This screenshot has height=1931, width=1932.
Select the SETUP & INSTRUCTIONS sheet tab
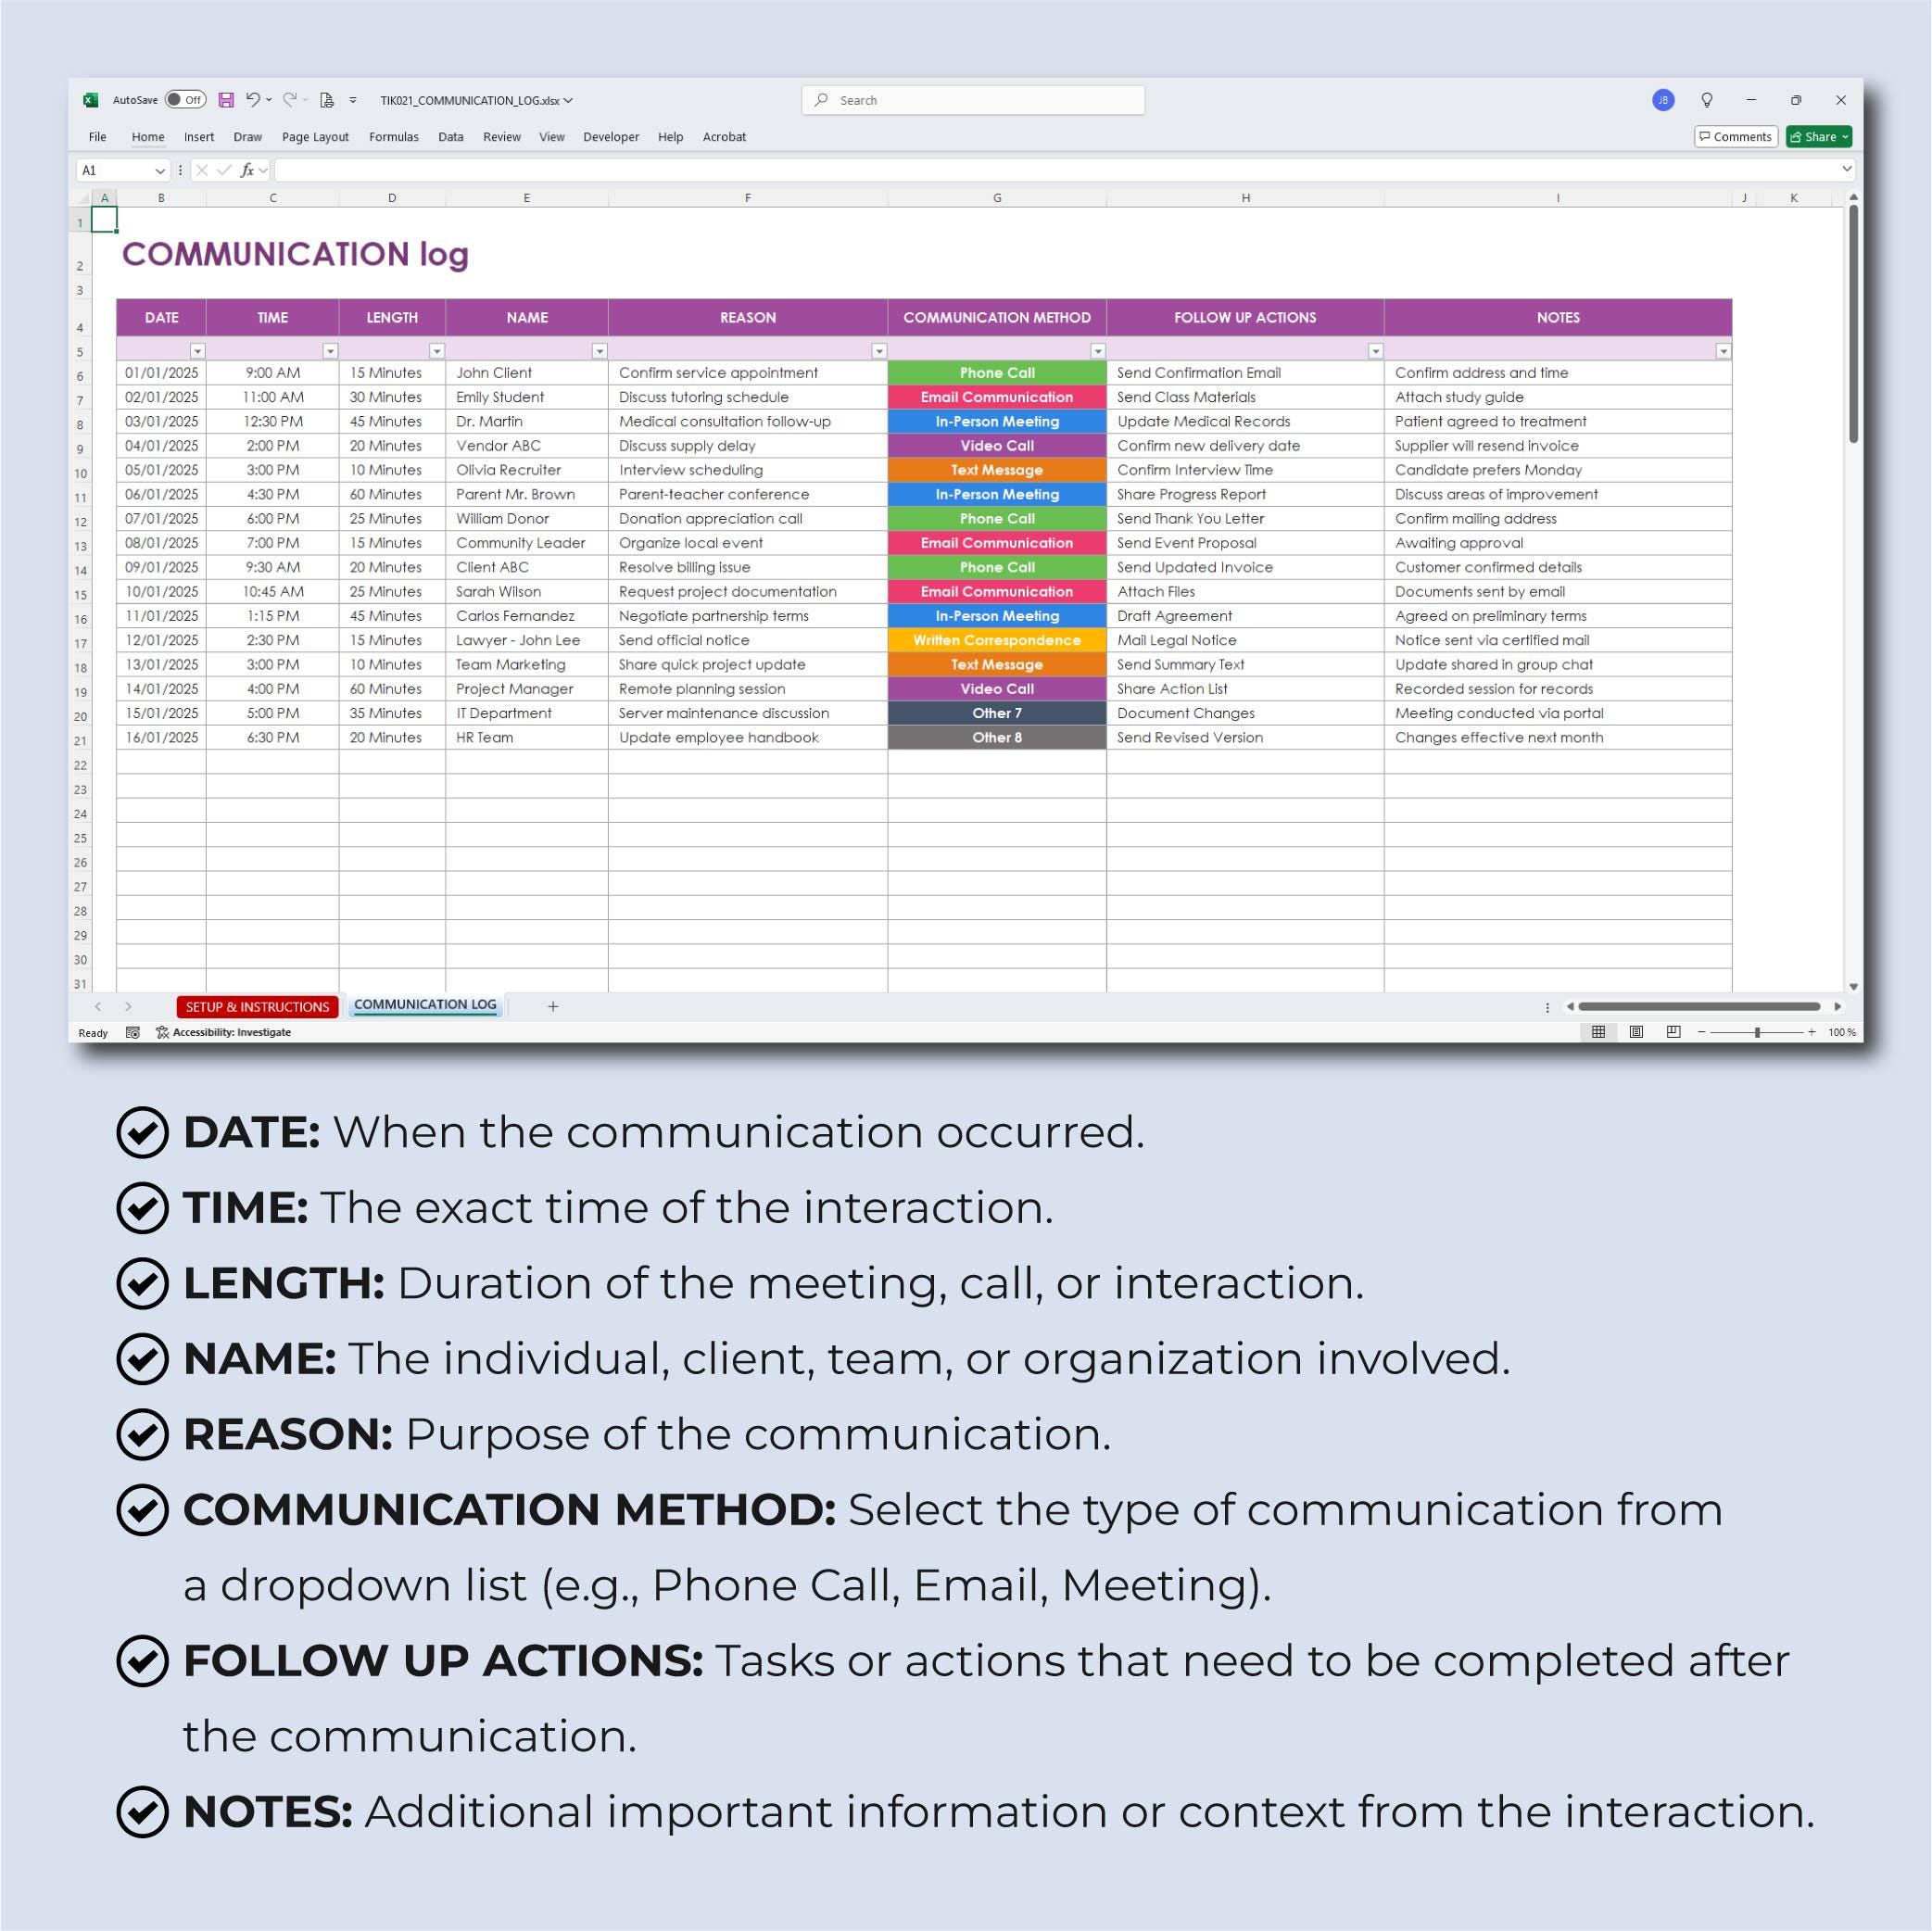pyautogui.click(x=257, y=1007)
